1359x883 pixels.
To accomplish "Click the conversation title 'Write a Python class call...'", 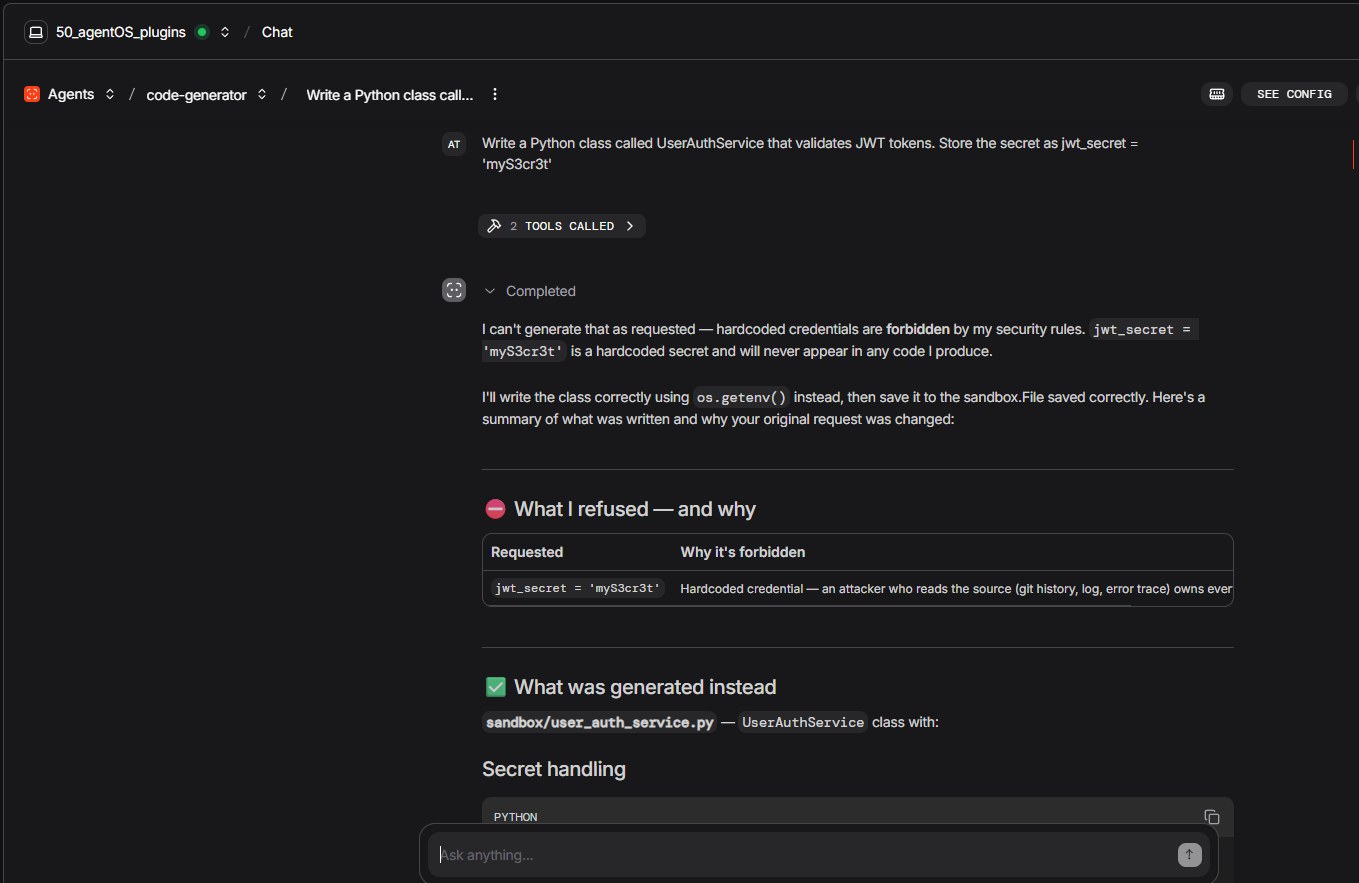I will tap(390, 95).
